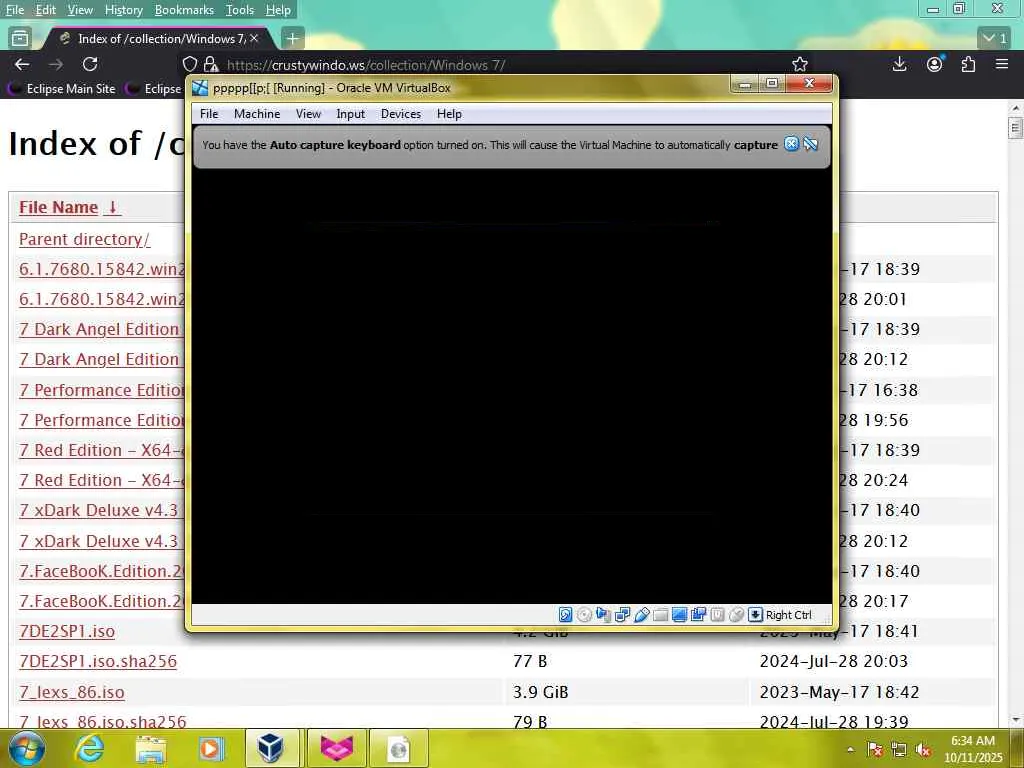This screenshot has height=768, width=1024.
Task: Click the tracking protection shield icon
Action: (x=189, y=64)
